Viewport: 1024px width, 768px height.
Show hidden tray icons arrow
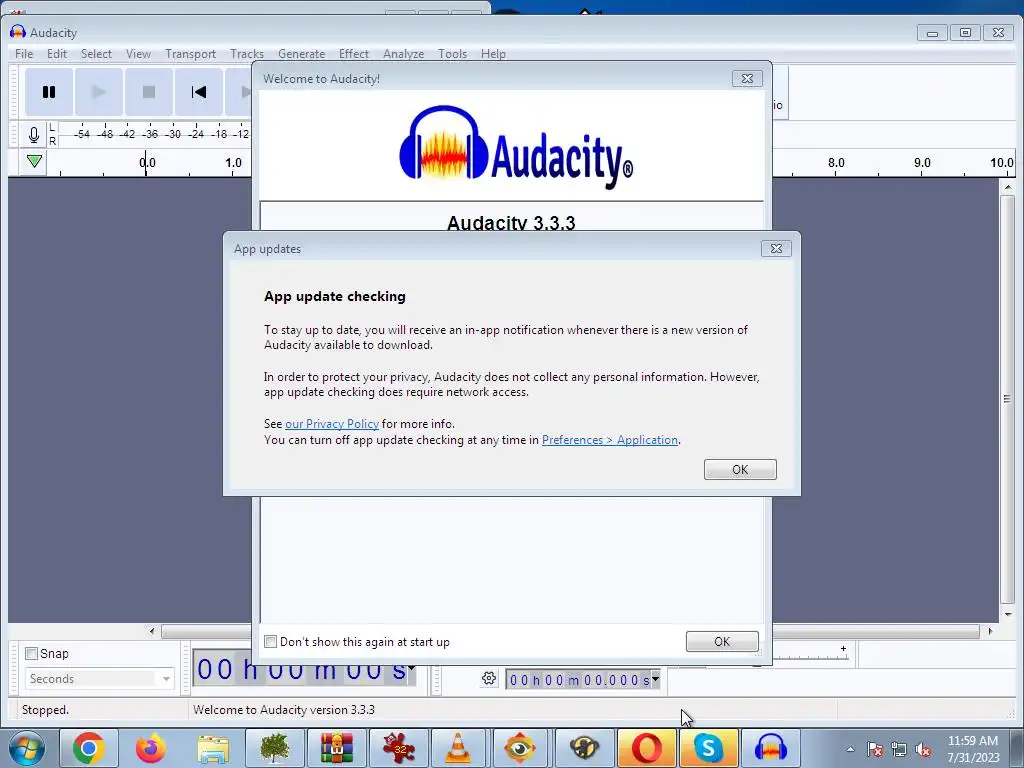point(850,750)
